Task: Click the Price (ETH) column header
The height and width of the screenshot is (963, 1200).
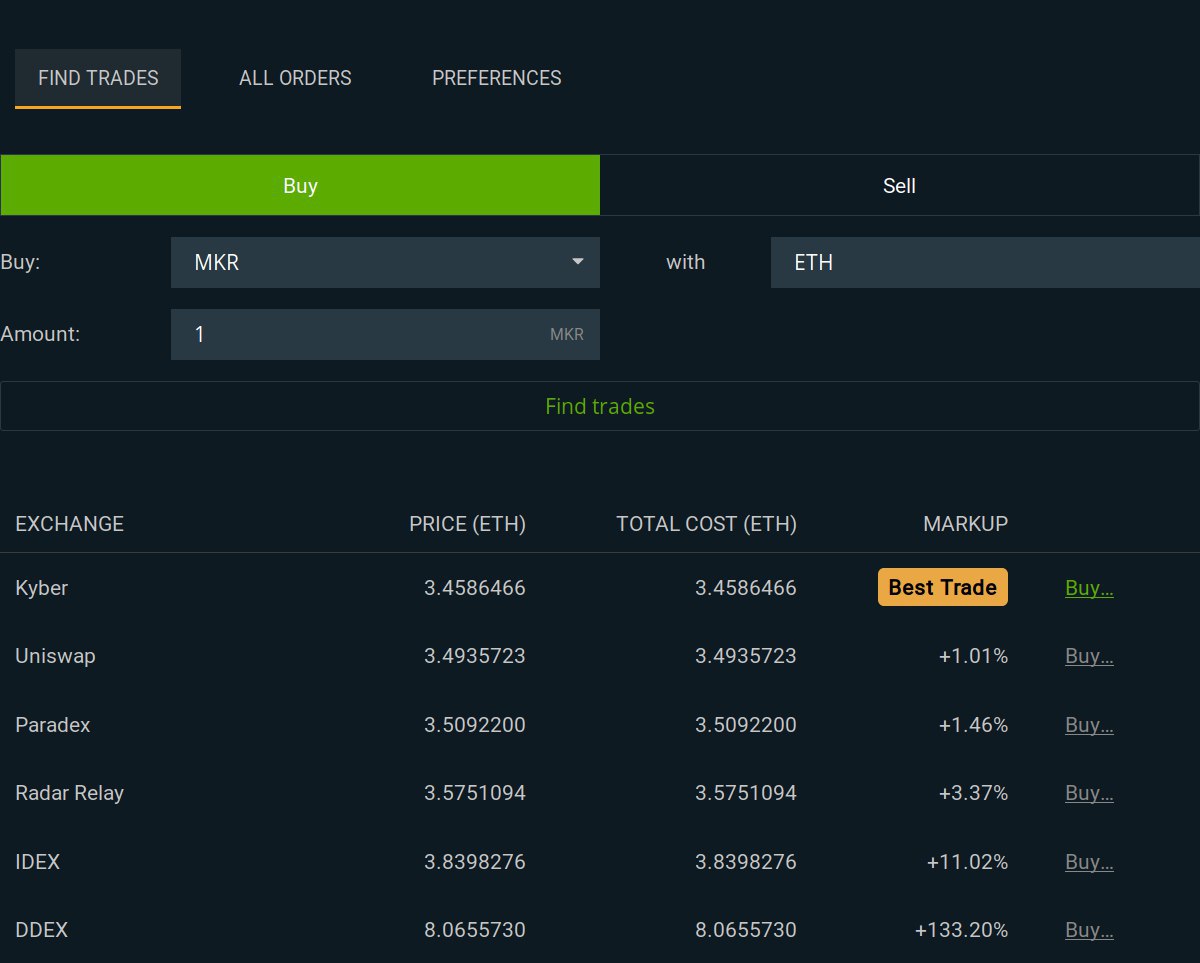Action: click(467, 524)
